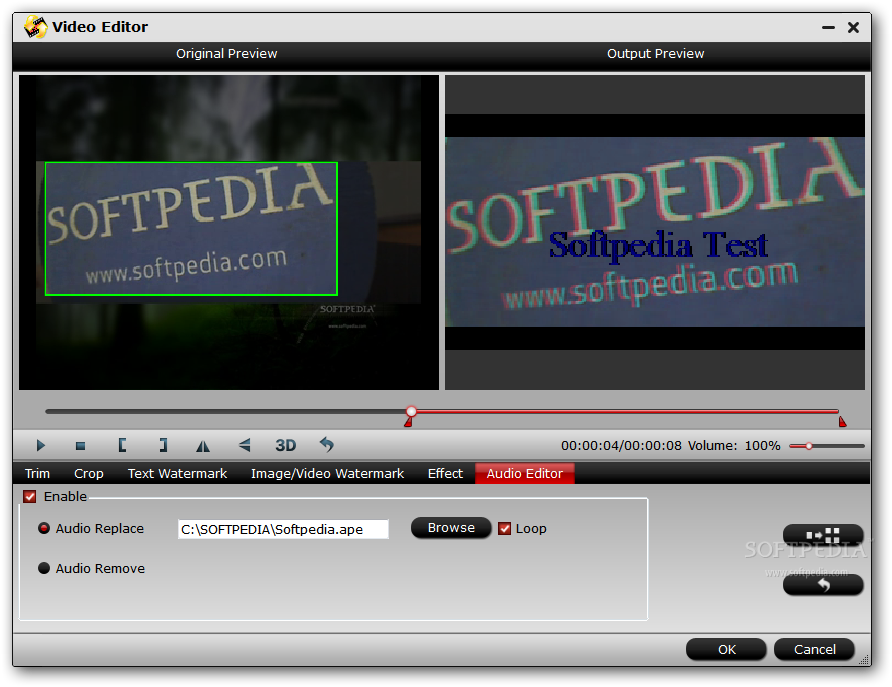Click the Original Preview header label
892x687 pixels.
tap(226, 53)
